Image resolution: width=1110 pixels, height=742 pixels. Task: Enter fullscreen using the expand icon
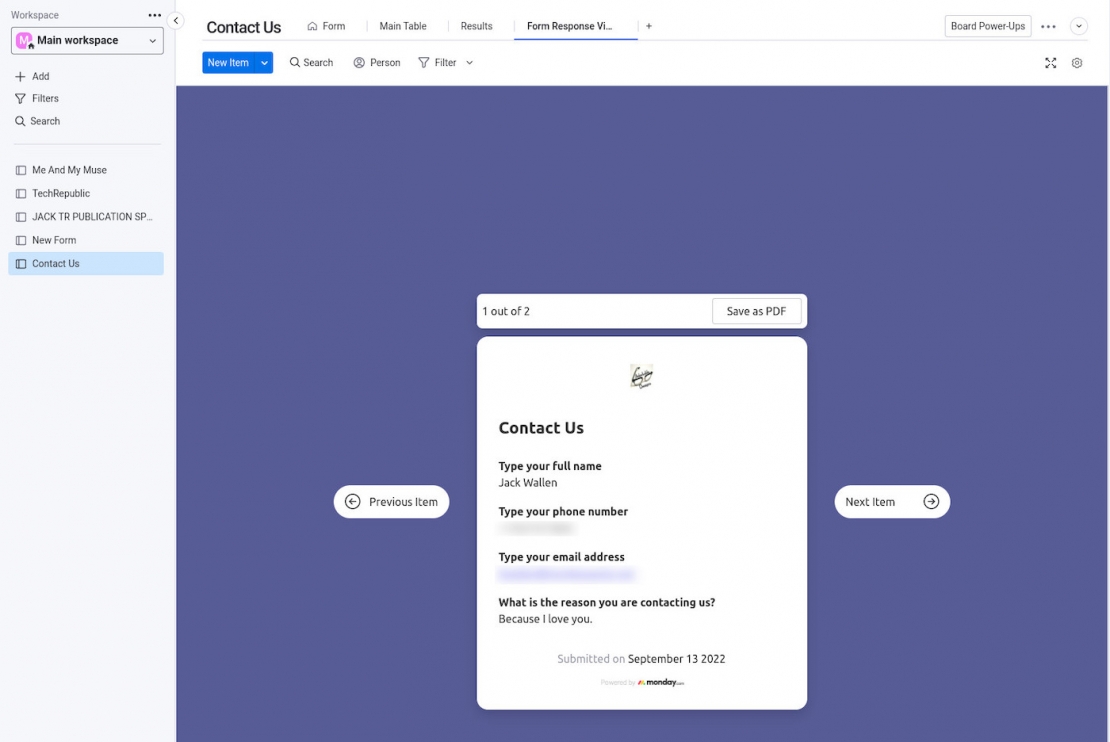(x=1050, y=63)
